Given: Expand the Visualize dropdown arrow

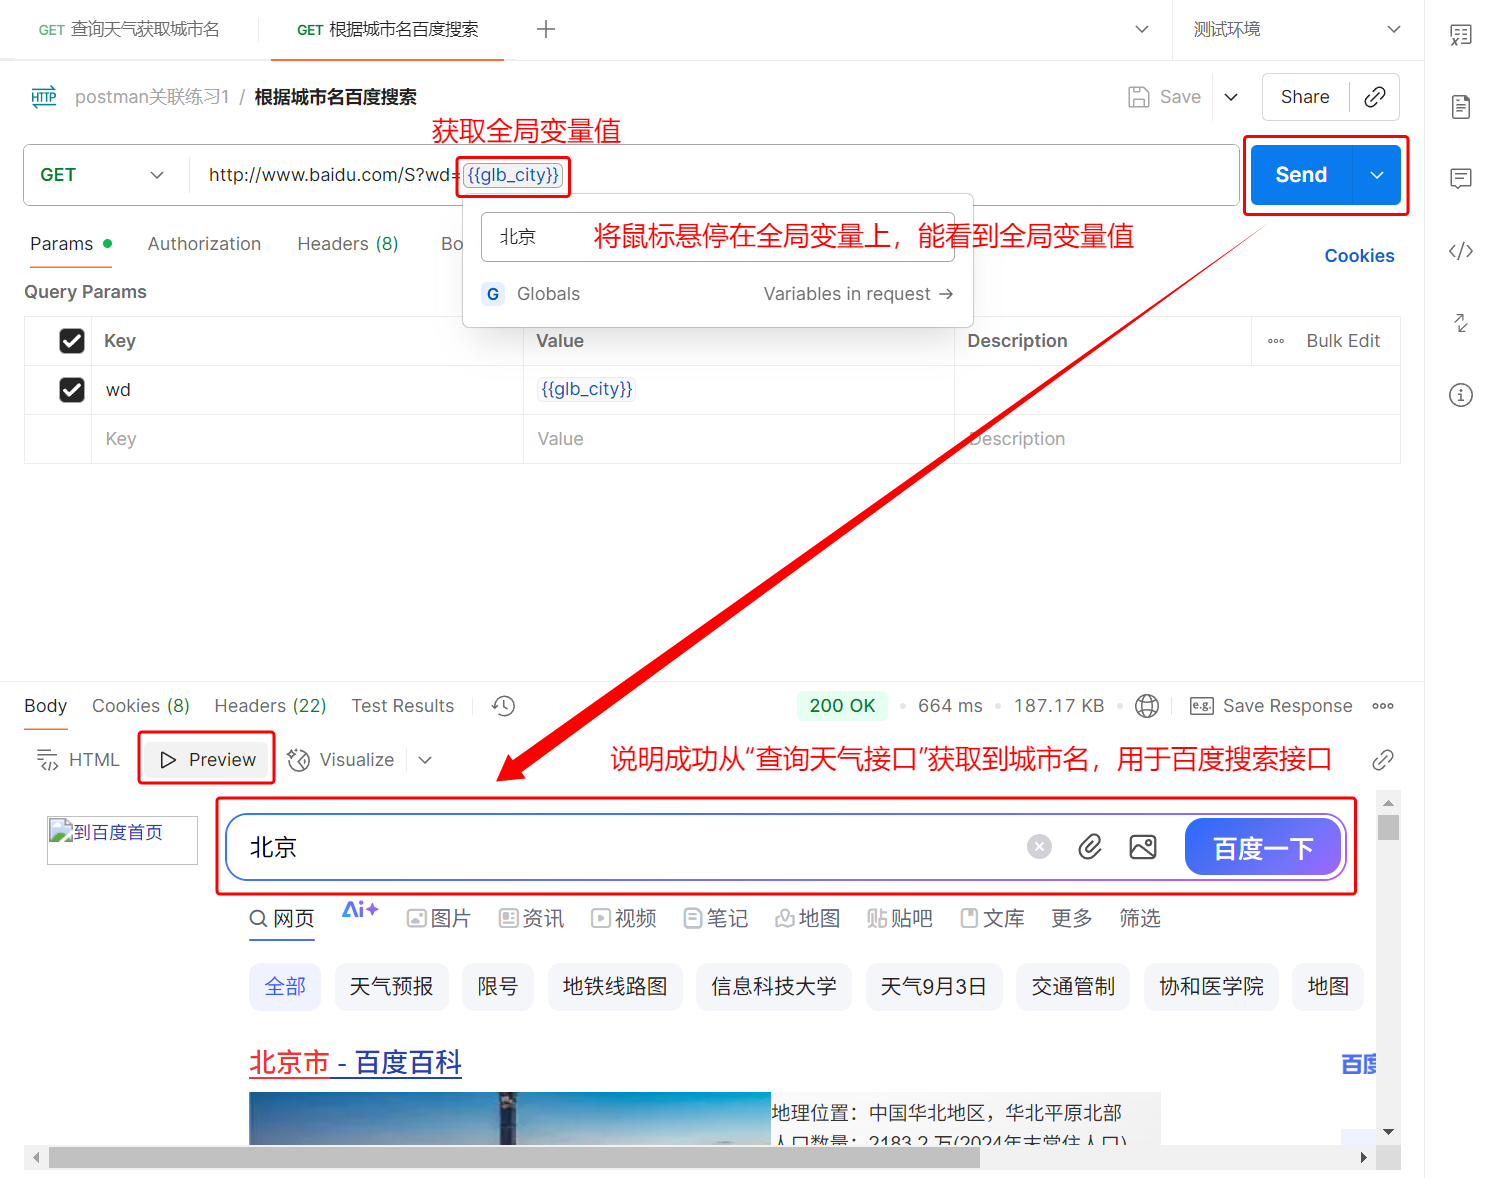Looking at the screenshot, I should [x=425, y=760].
